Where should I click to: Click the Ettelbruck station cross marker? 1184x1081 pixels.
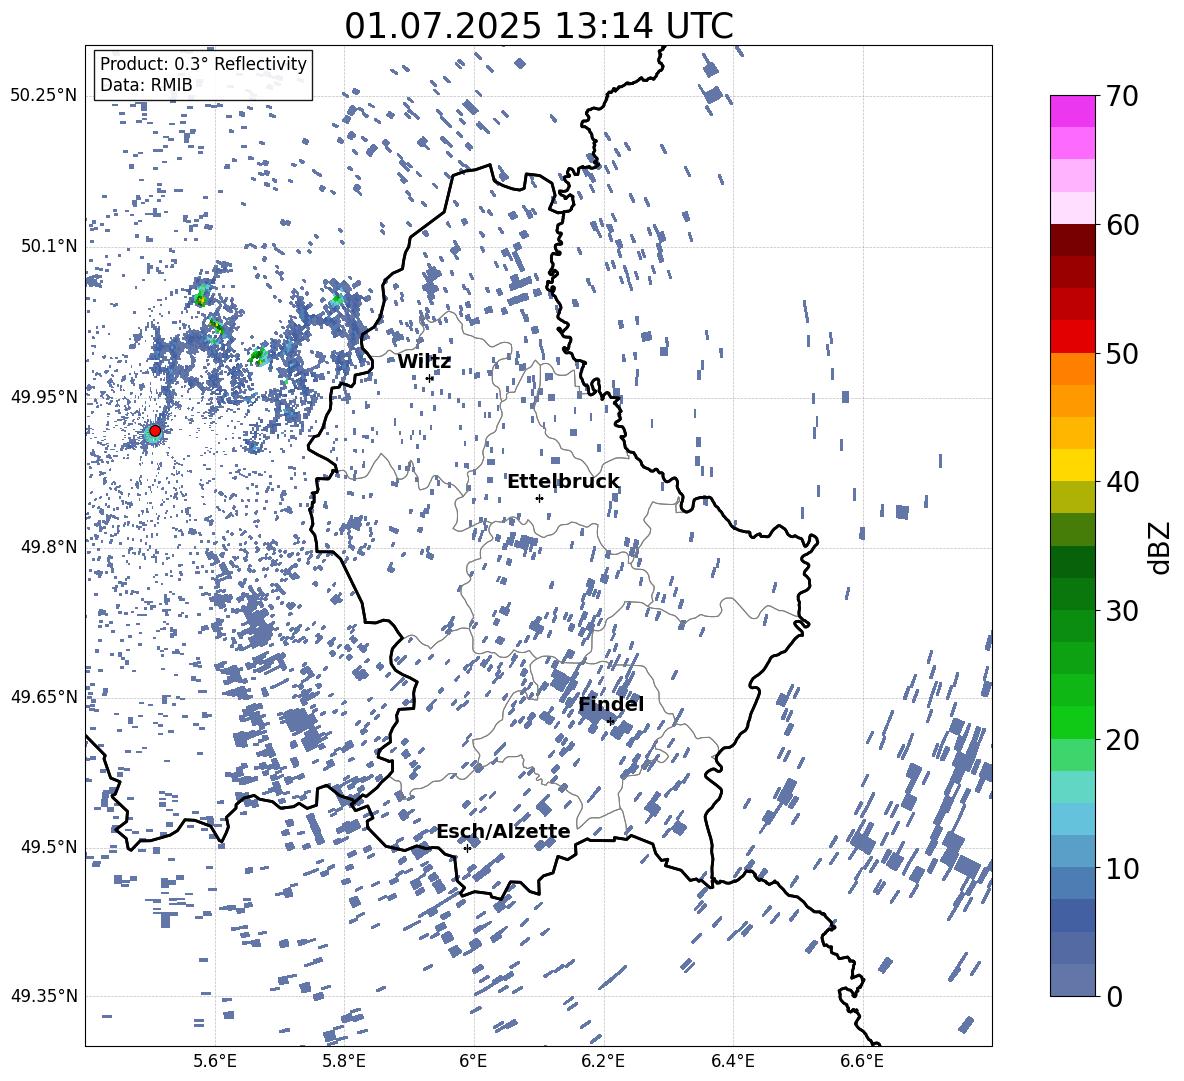coord(539,498)
